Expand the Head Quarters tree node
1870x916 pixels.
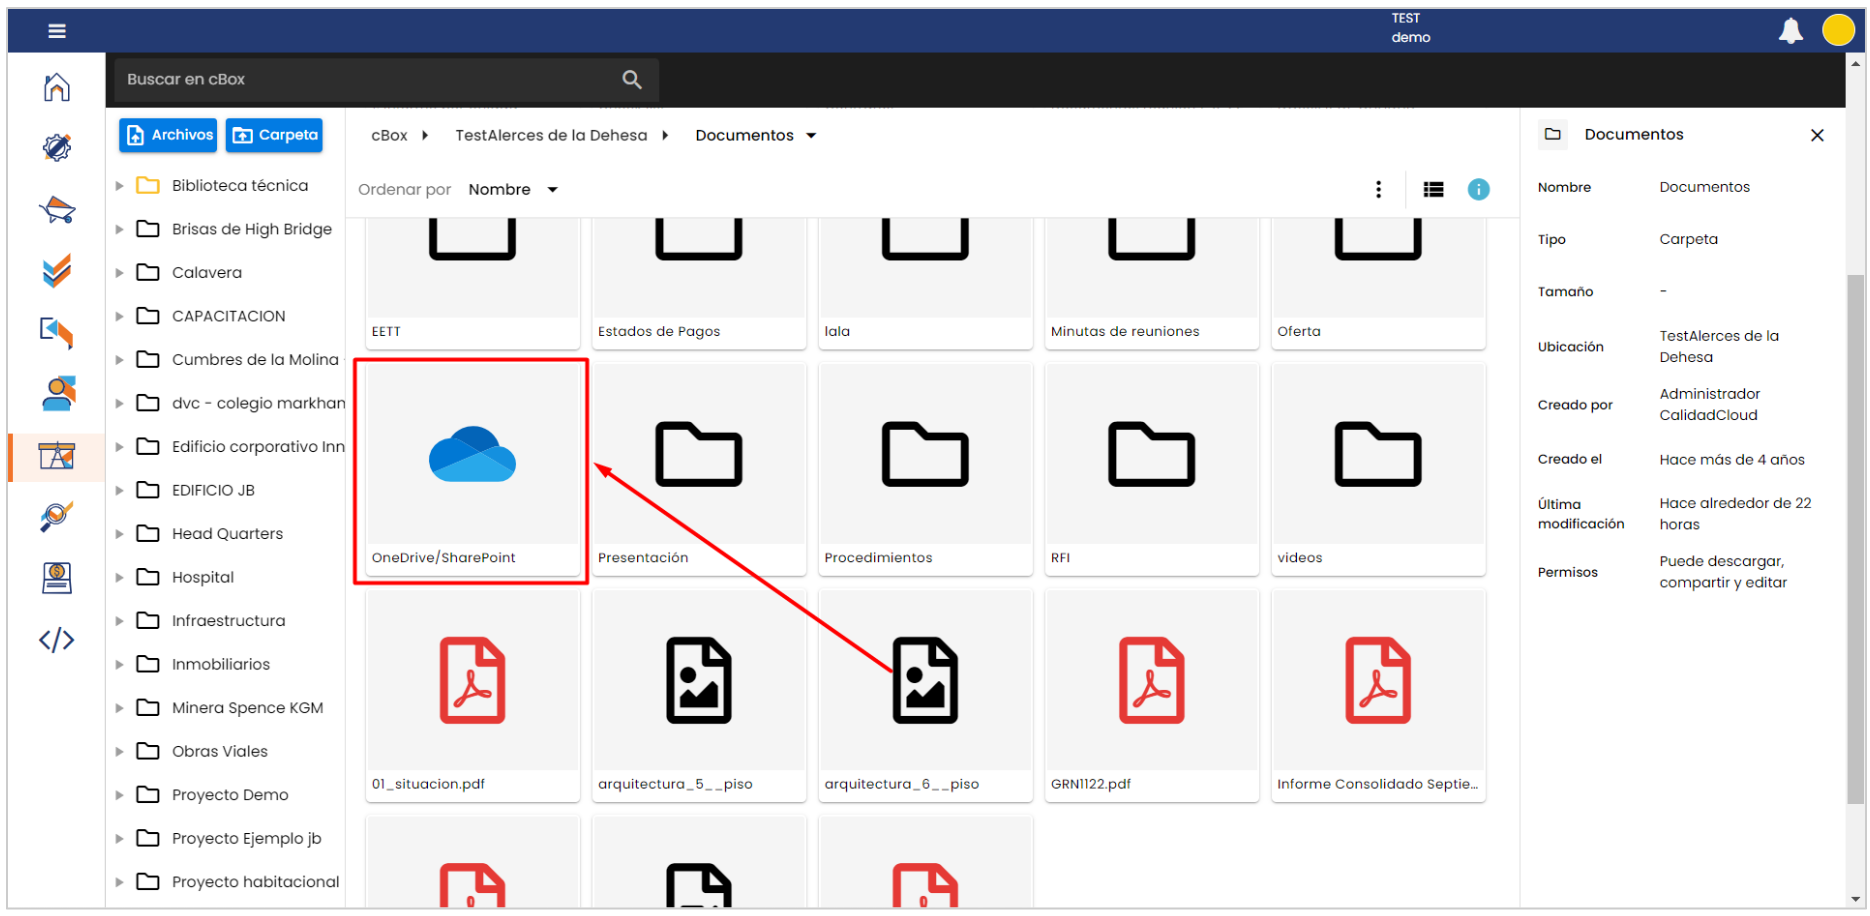119,534
